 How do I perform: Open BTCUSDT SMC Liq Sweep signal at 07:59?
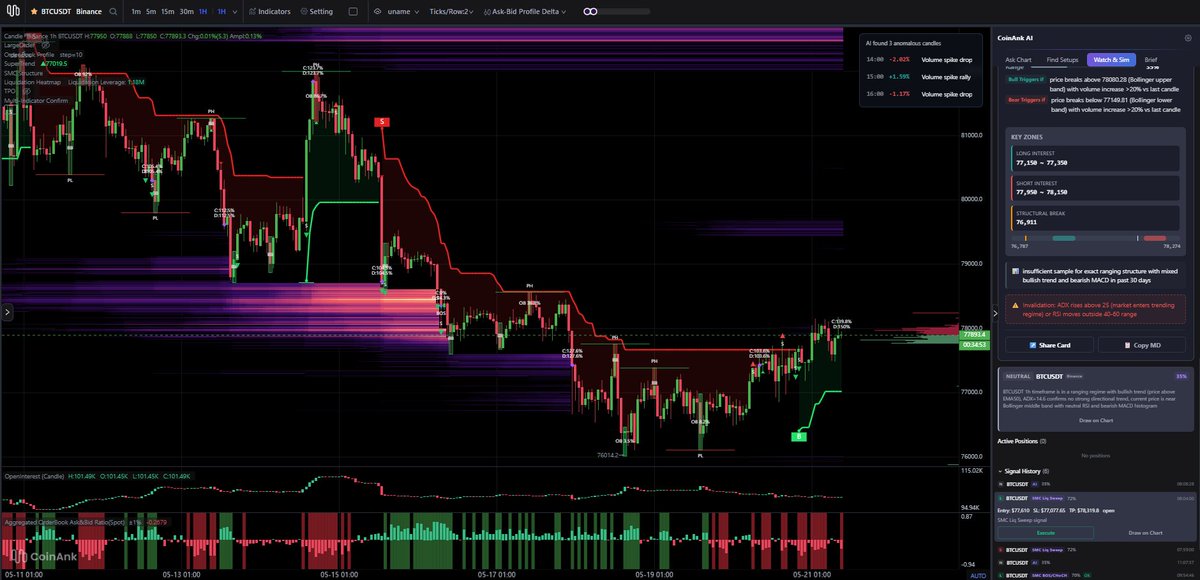pos(1096,549)
